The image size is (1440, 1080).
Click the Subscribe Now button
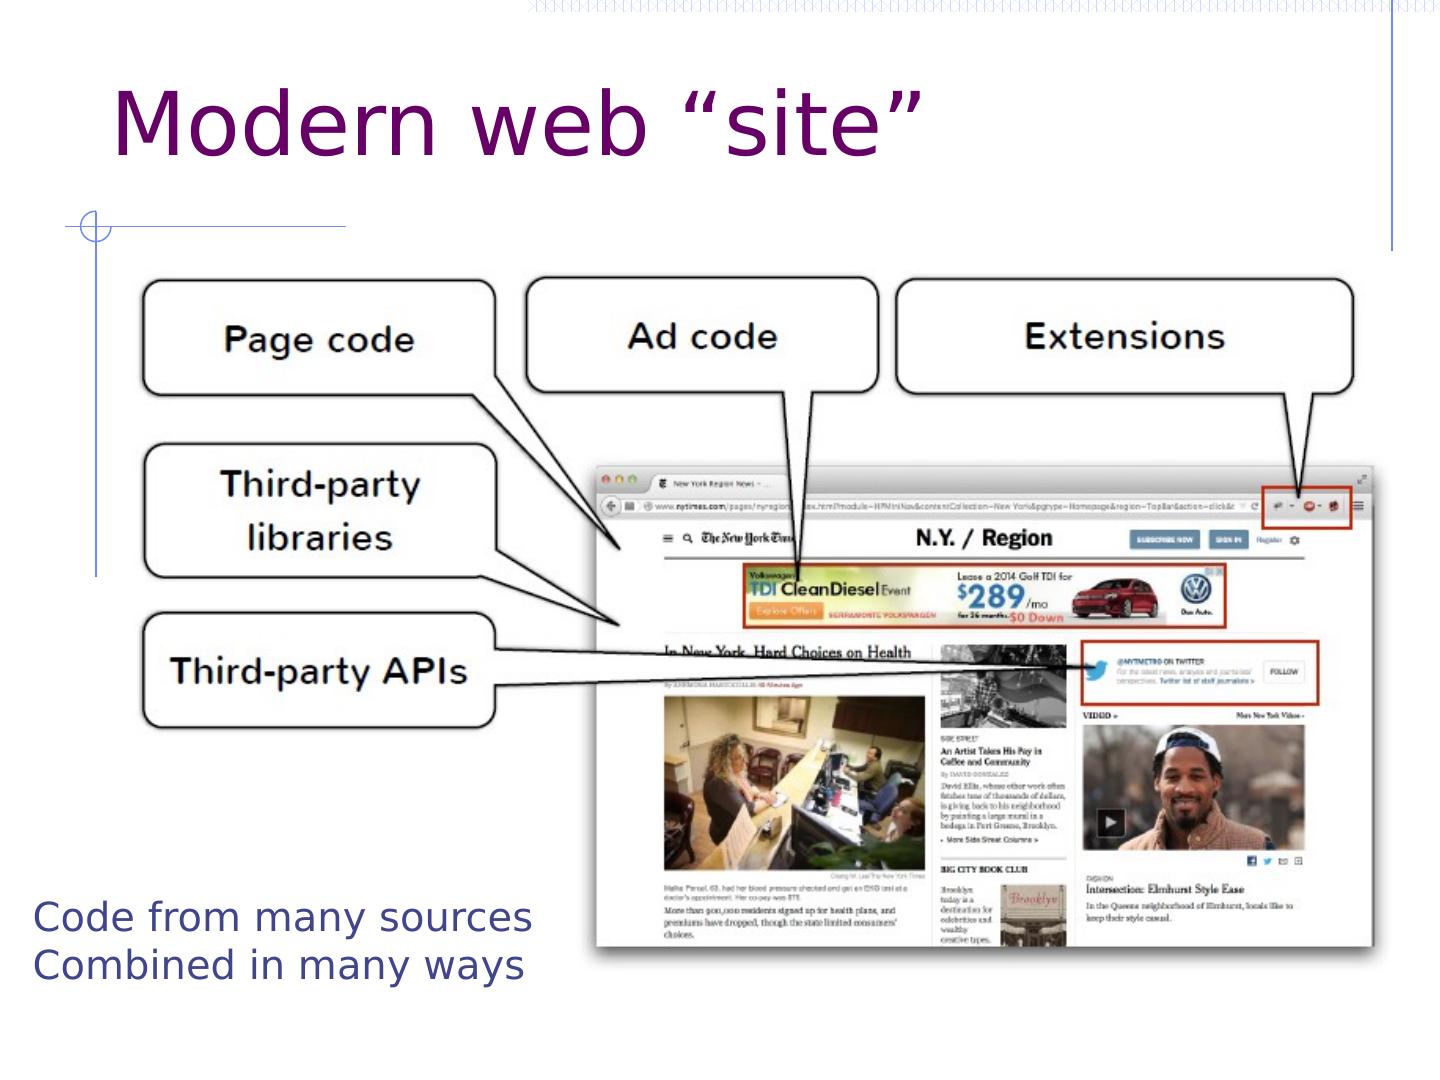tap(1165, 539)
